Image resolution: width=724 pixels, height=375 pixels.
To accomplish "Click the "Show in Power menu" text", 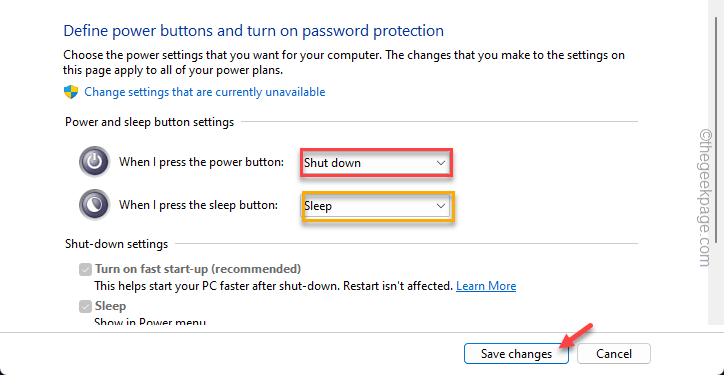I will pos(150,322).
